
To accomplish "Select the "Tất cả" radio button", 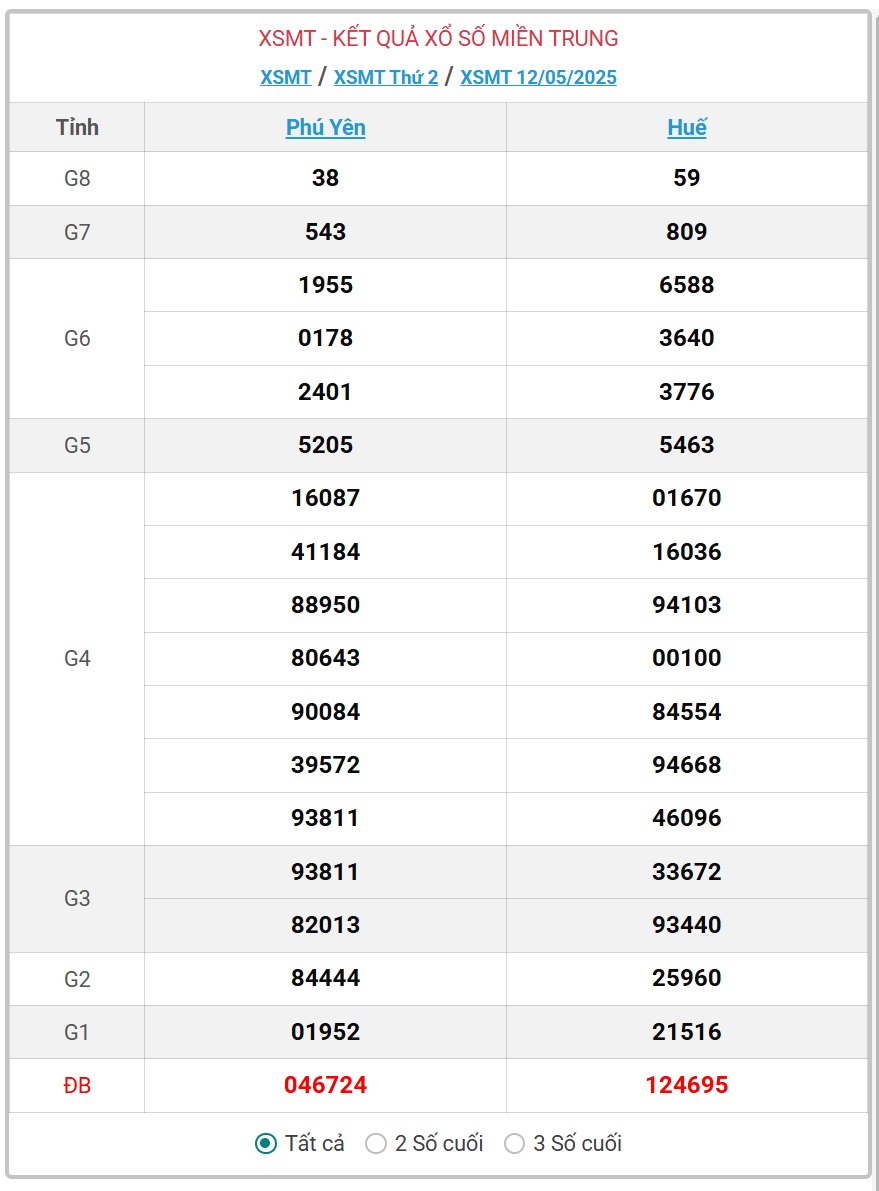I will pos(266,1143).
